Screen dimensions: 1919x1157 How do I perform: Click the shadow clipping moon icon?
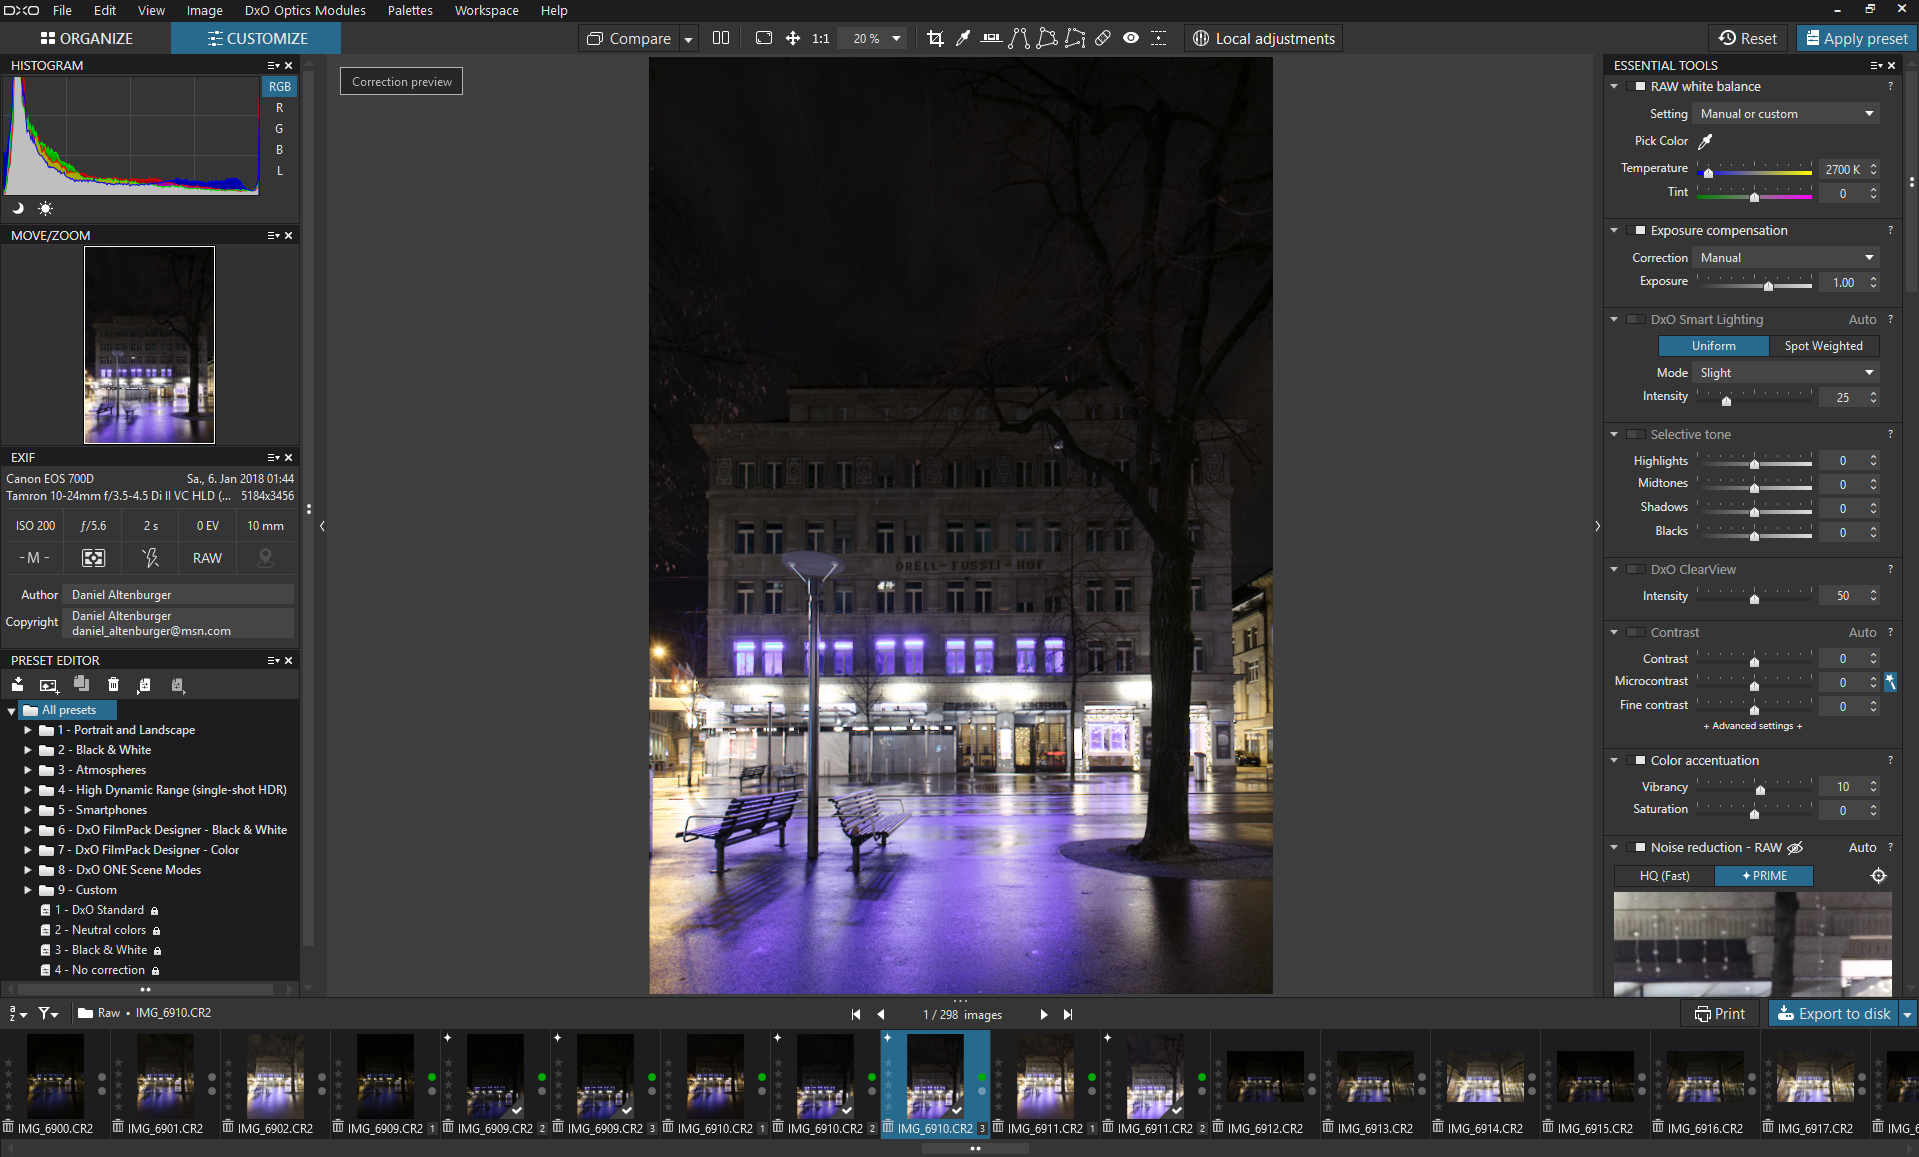coord(17,208)
